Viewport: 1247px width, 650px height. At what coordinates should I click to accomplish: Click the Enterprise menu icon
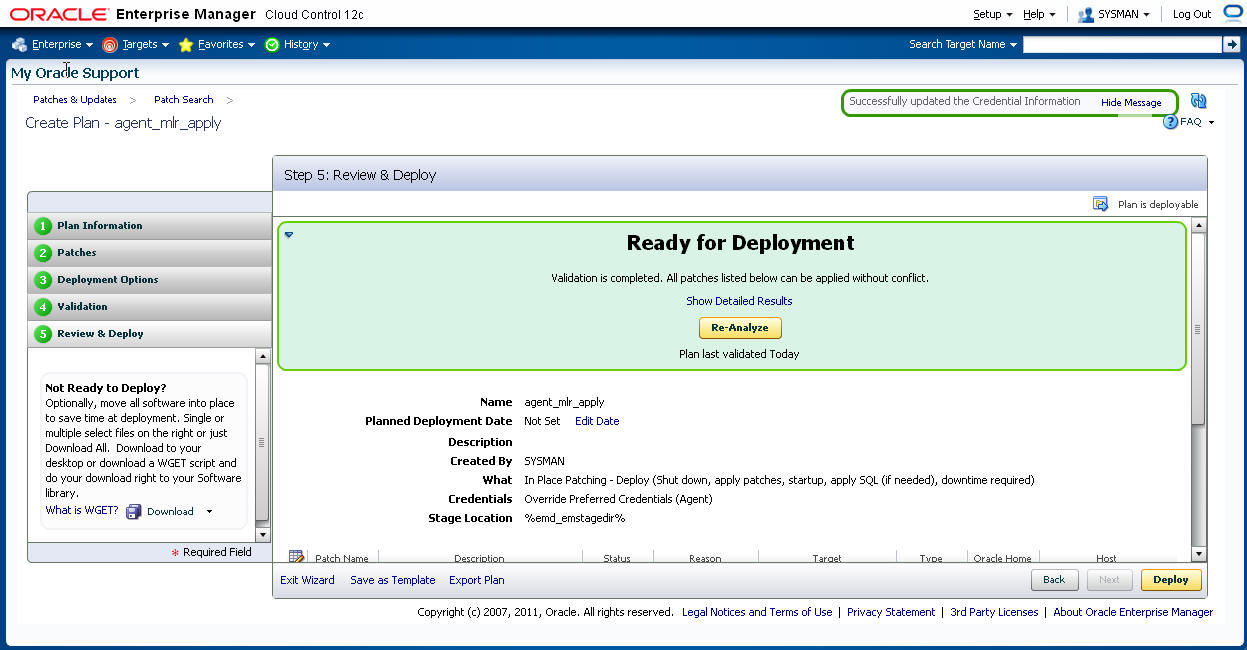click(x=19, y=44)
